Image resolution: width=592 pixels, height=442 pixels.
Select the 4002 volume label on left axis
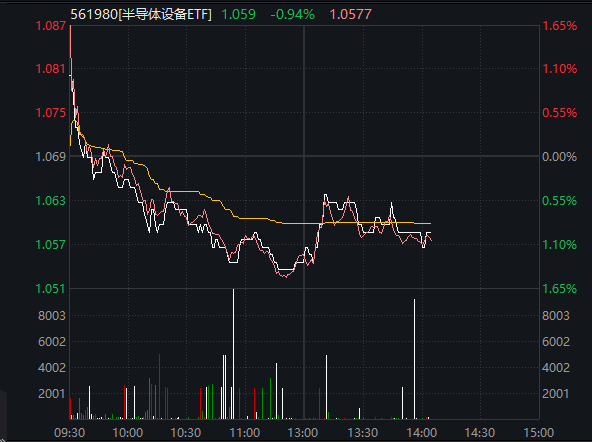point(52,367)
